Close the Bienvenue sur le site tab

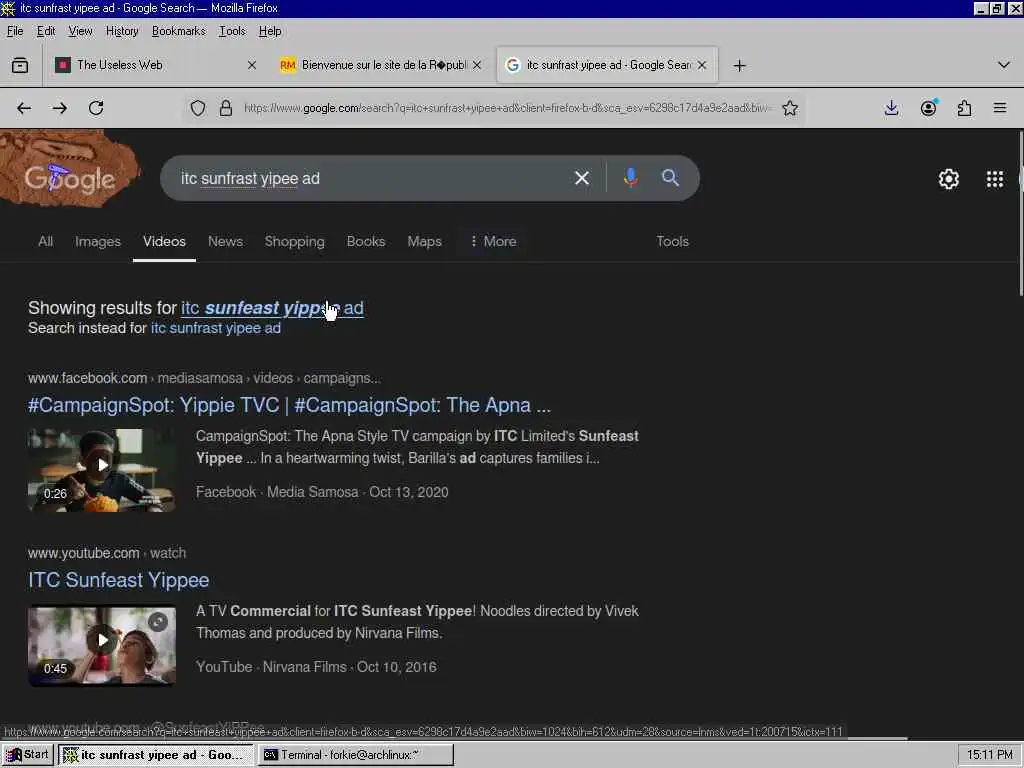[477, 65]
